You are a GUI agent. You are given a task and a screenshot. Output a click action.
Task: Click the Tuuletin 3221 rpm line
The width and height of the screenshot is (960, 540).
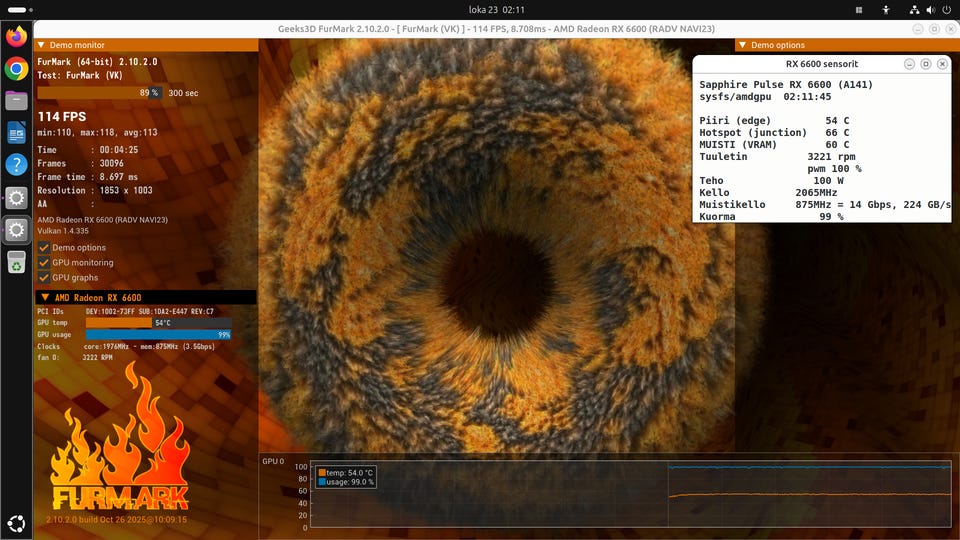(777, 157)
